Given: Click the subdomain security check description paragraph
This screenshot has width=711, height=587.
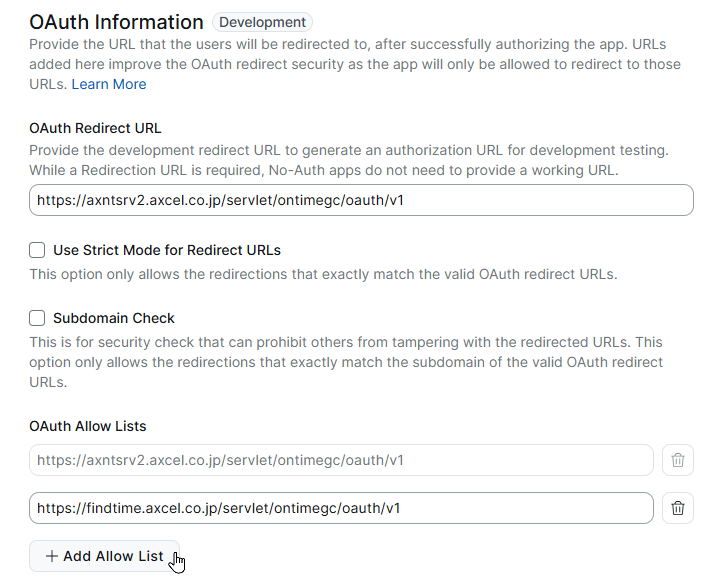Looking at the screenshot, I should pos(346,362).
